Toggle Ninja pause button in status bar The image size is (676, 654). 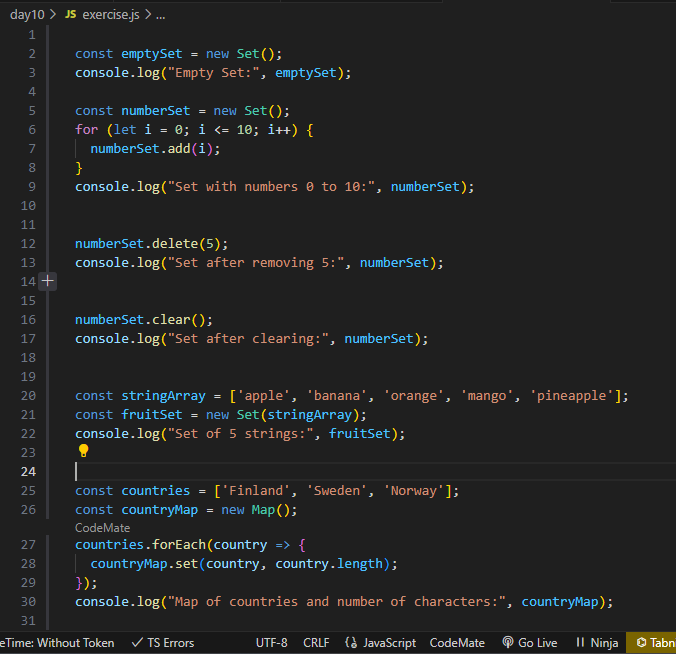point(597,643)
